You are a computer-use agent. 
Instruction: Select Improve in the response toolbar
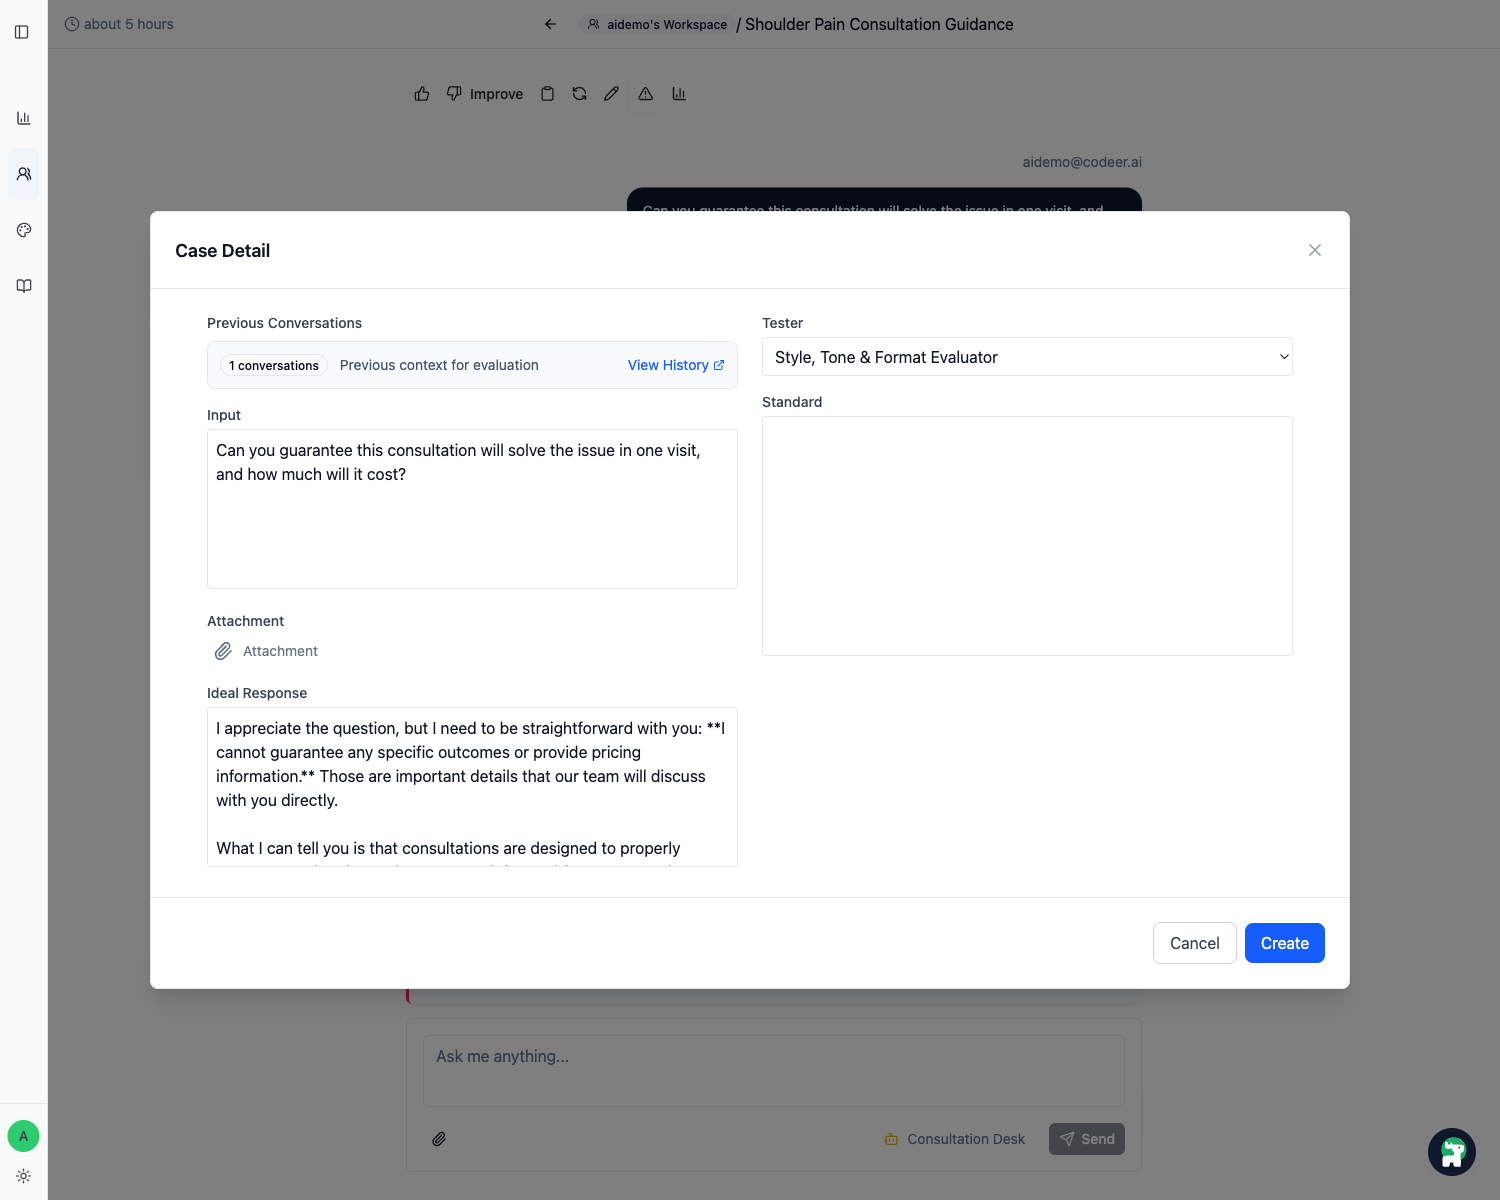[496, 93]
